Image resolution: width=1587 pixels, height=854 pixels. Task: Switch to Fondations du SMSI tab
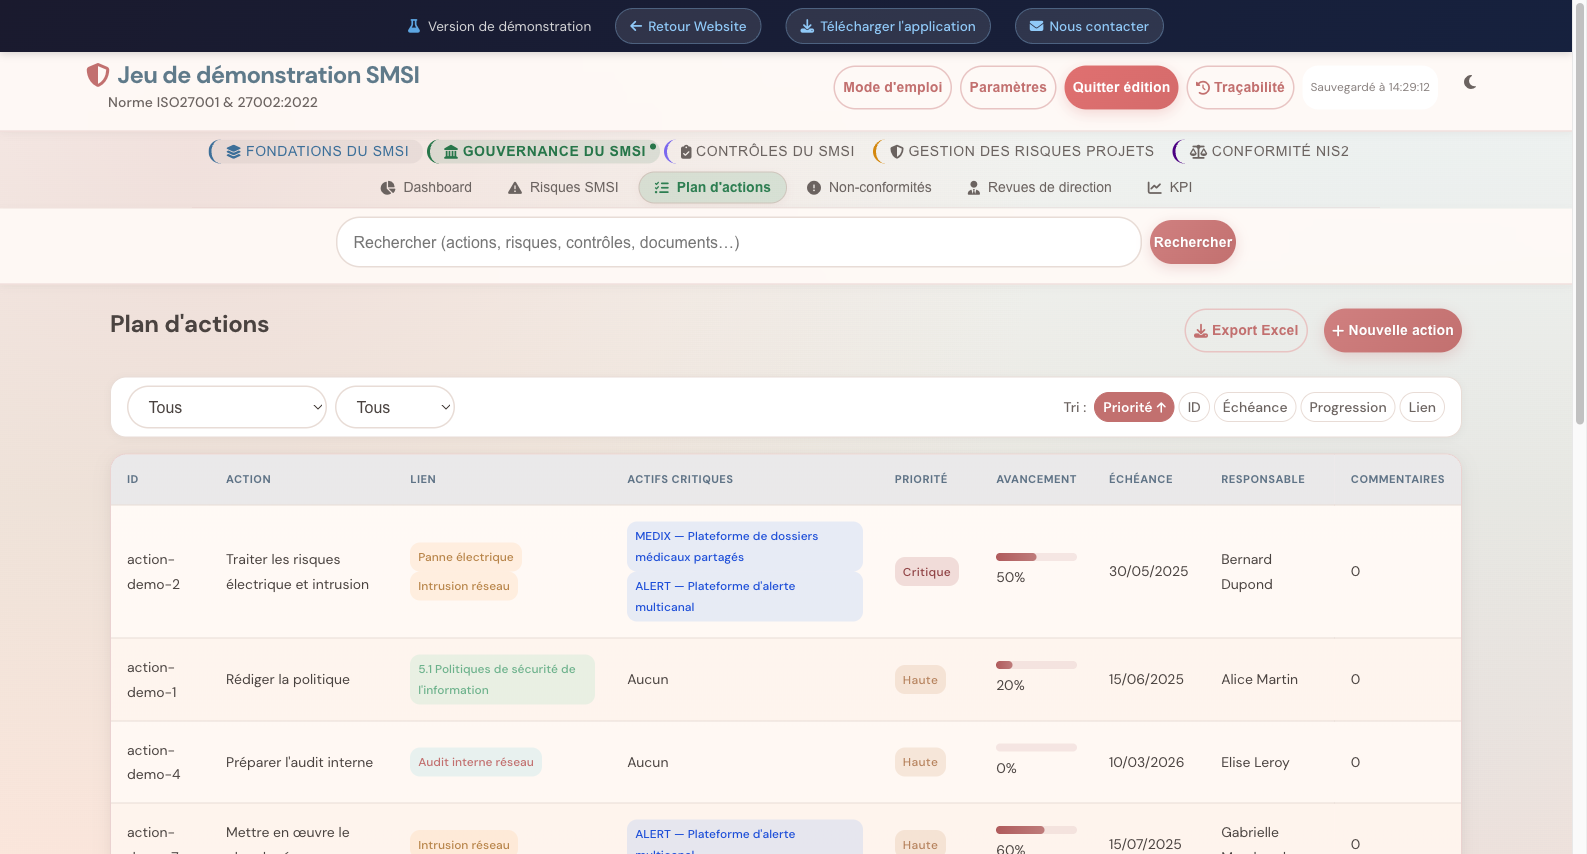317,151
